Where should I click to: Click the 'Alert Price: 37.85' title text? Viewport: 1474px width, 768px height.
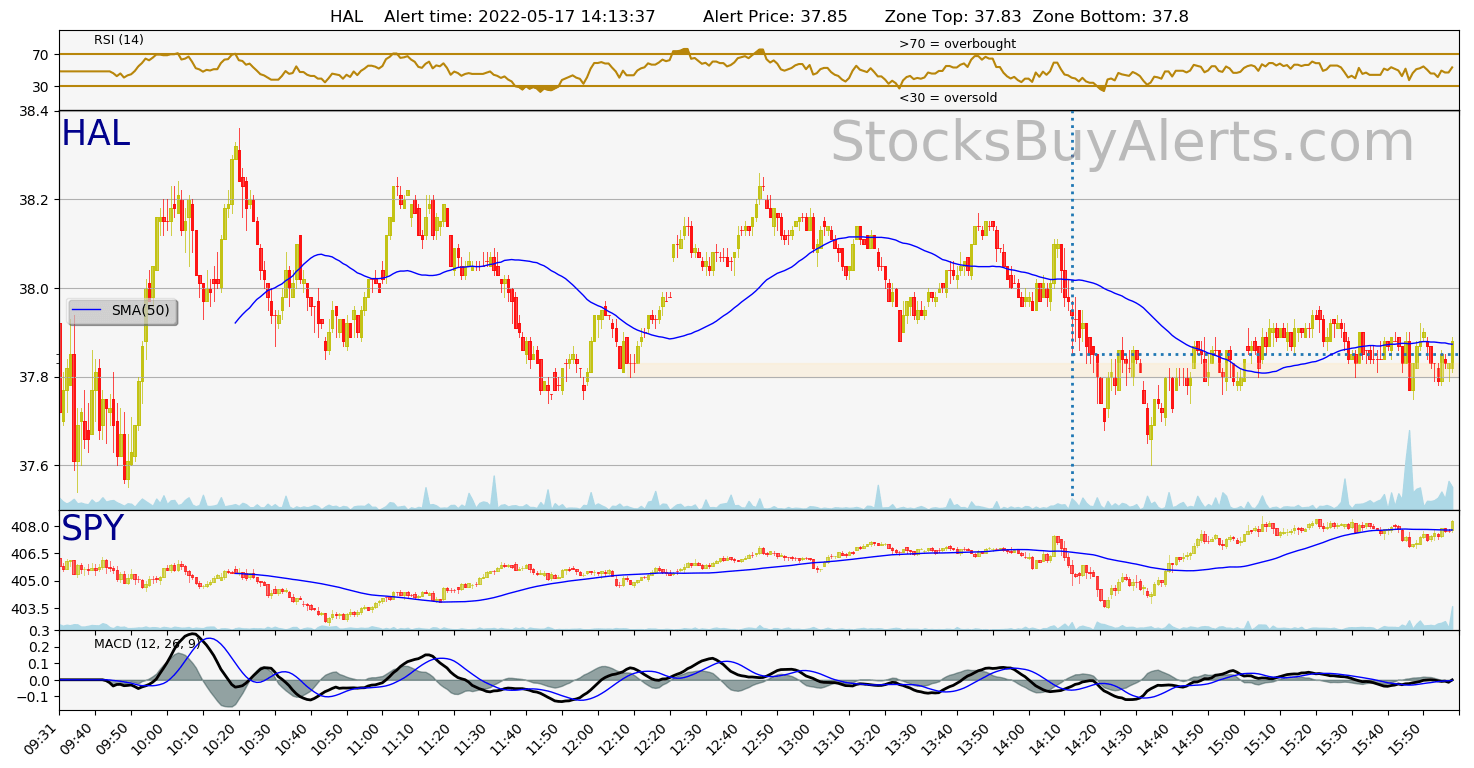pyautogui.click(x=775, y=16)
